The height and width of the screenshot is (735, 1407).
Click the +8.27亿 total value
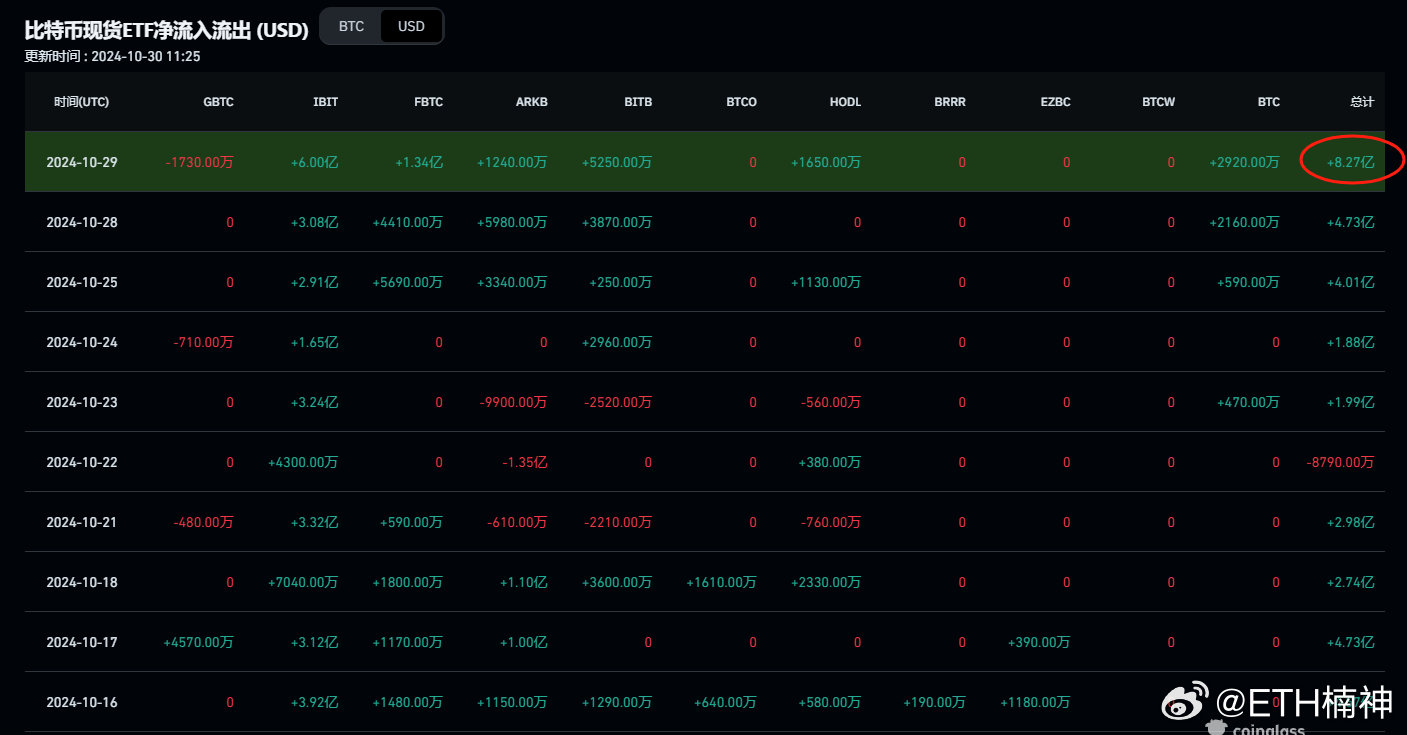tap(1351, 162)
